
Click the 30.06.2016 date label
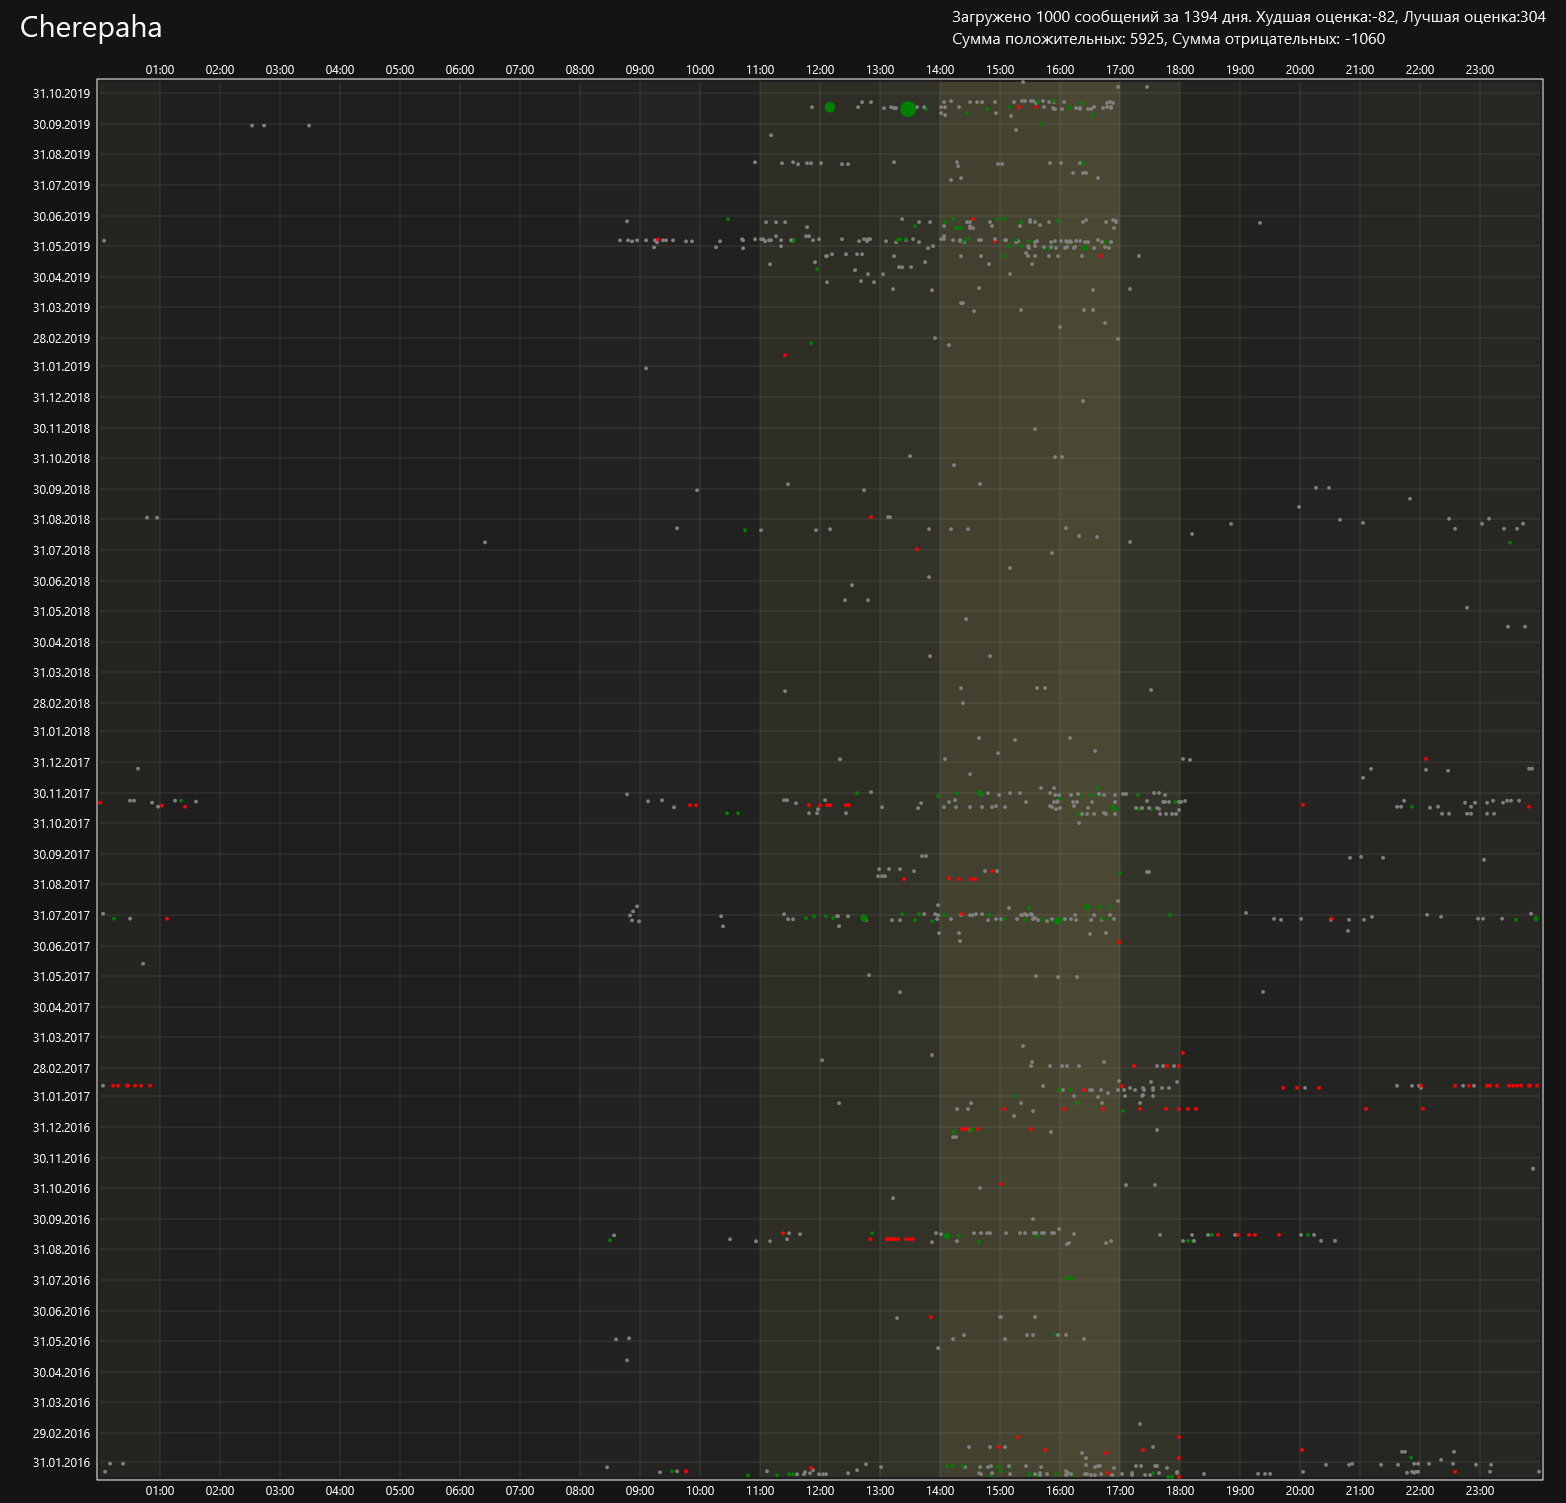[x=61, y=1312]
